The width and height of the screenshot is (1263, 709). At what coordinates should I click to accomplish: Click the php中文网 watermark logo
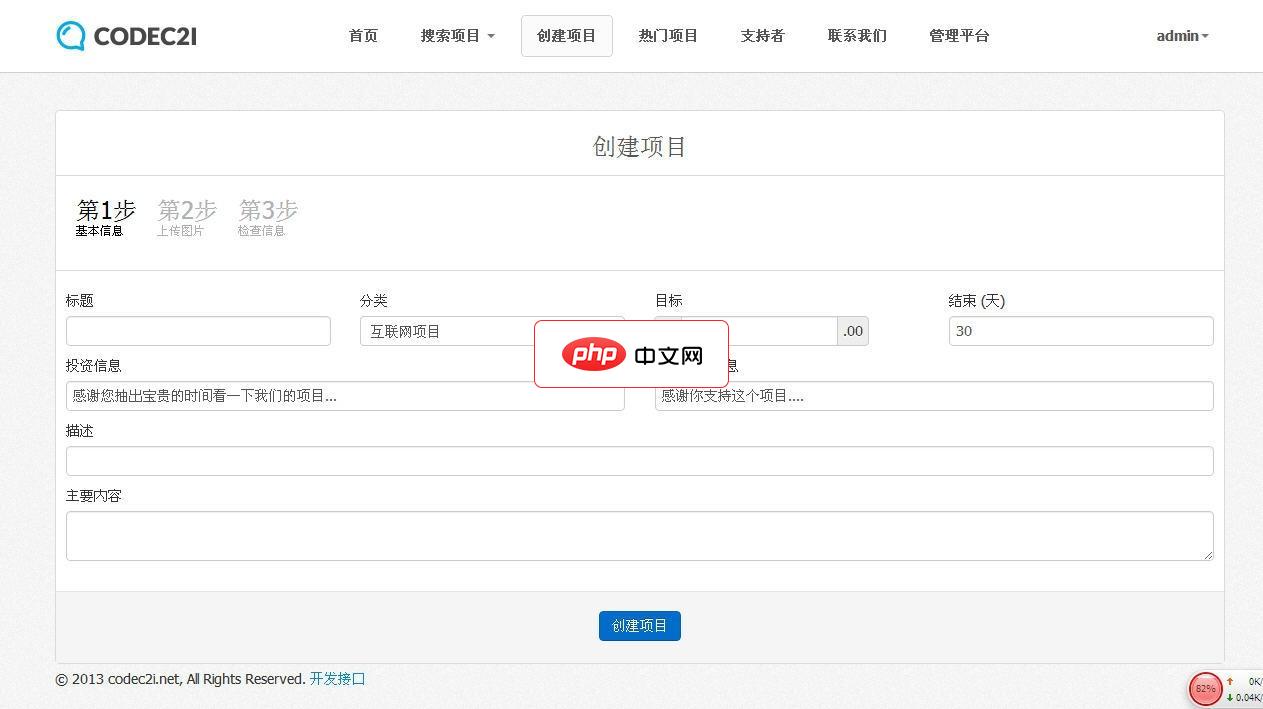(x=631, y=353)
